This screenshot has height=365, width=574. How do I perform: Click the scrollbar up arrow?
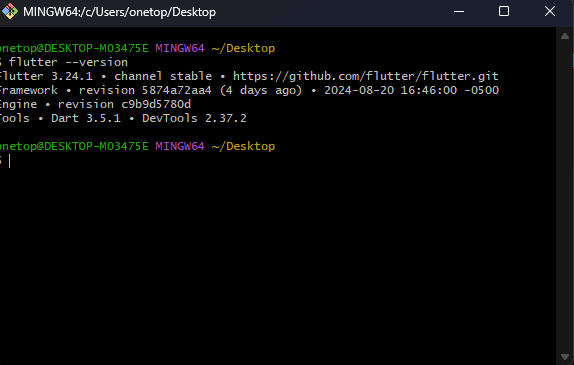pyautogui.click(x=565, y=36)
